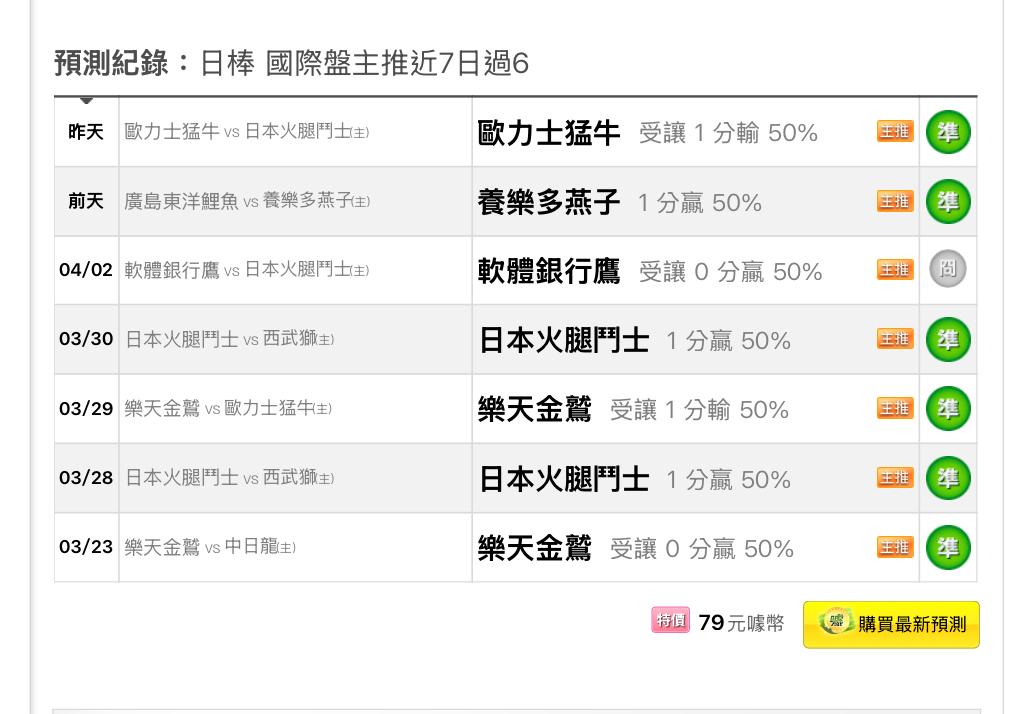Viewport: 1016px width, 714px height.
Task: Open the 廣島東洋鯉魚 vs 養樂多燕子 match
Action: coord(247,201)
